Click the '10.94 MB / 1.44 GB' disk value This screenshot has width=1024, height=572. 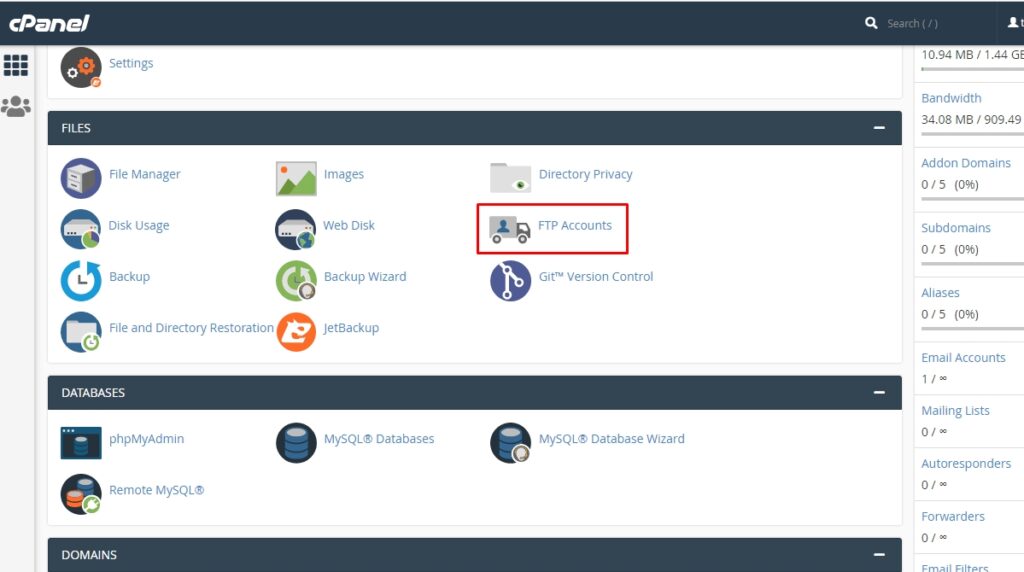point(972,55)
